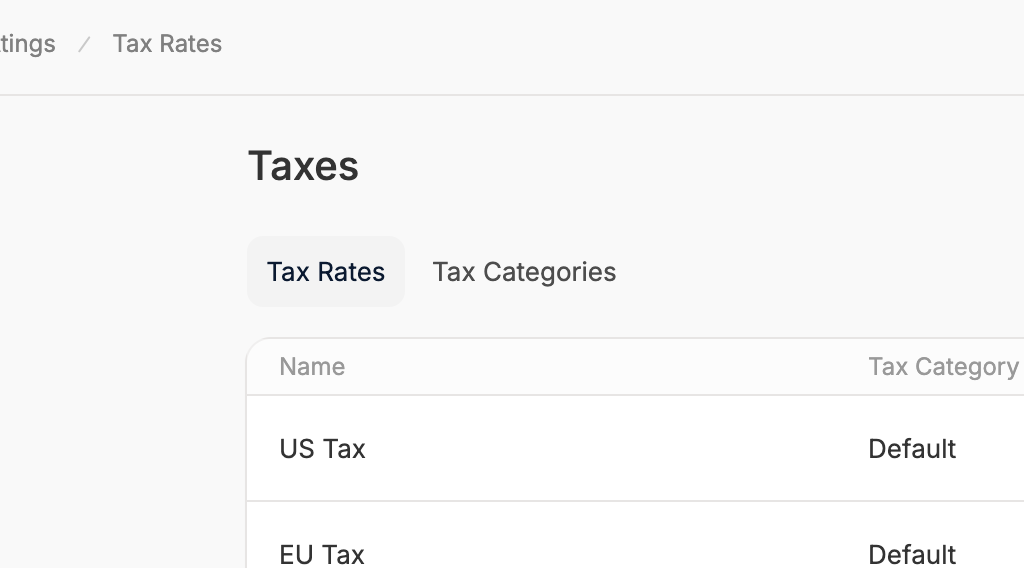The image size is (1024, 568).
Task: Click the breadcrumb slash separator
Action: coord(84,44)
